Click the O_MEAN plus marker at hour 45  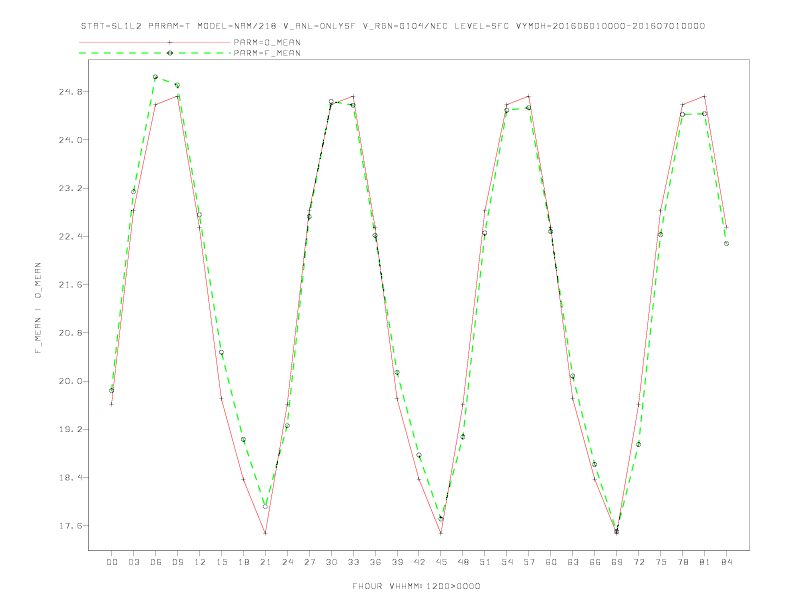point(441,533)
